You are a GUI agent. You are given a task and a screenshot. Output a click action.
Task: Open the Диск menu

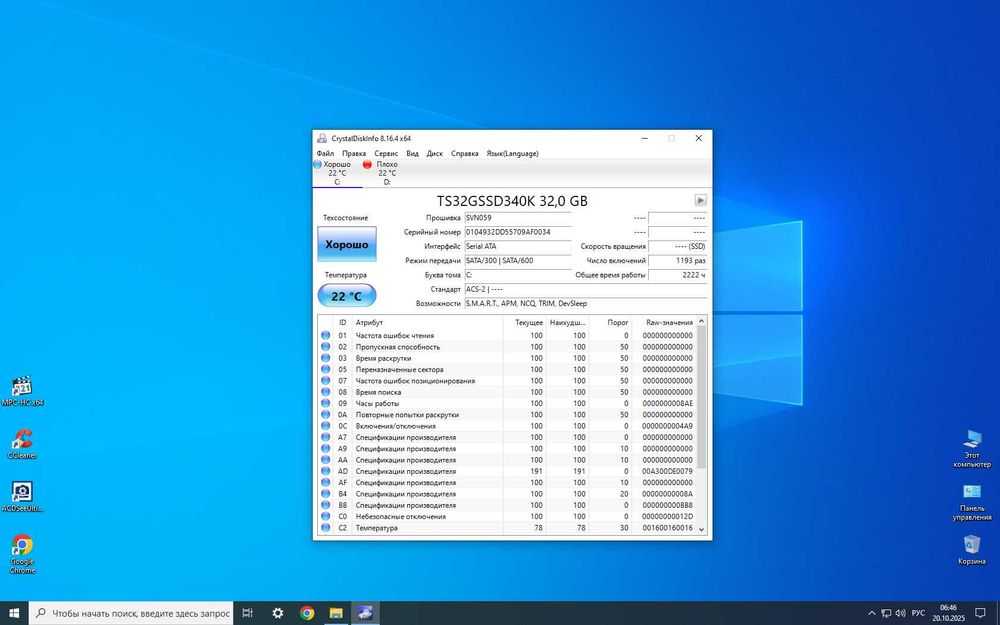point(434,153)
